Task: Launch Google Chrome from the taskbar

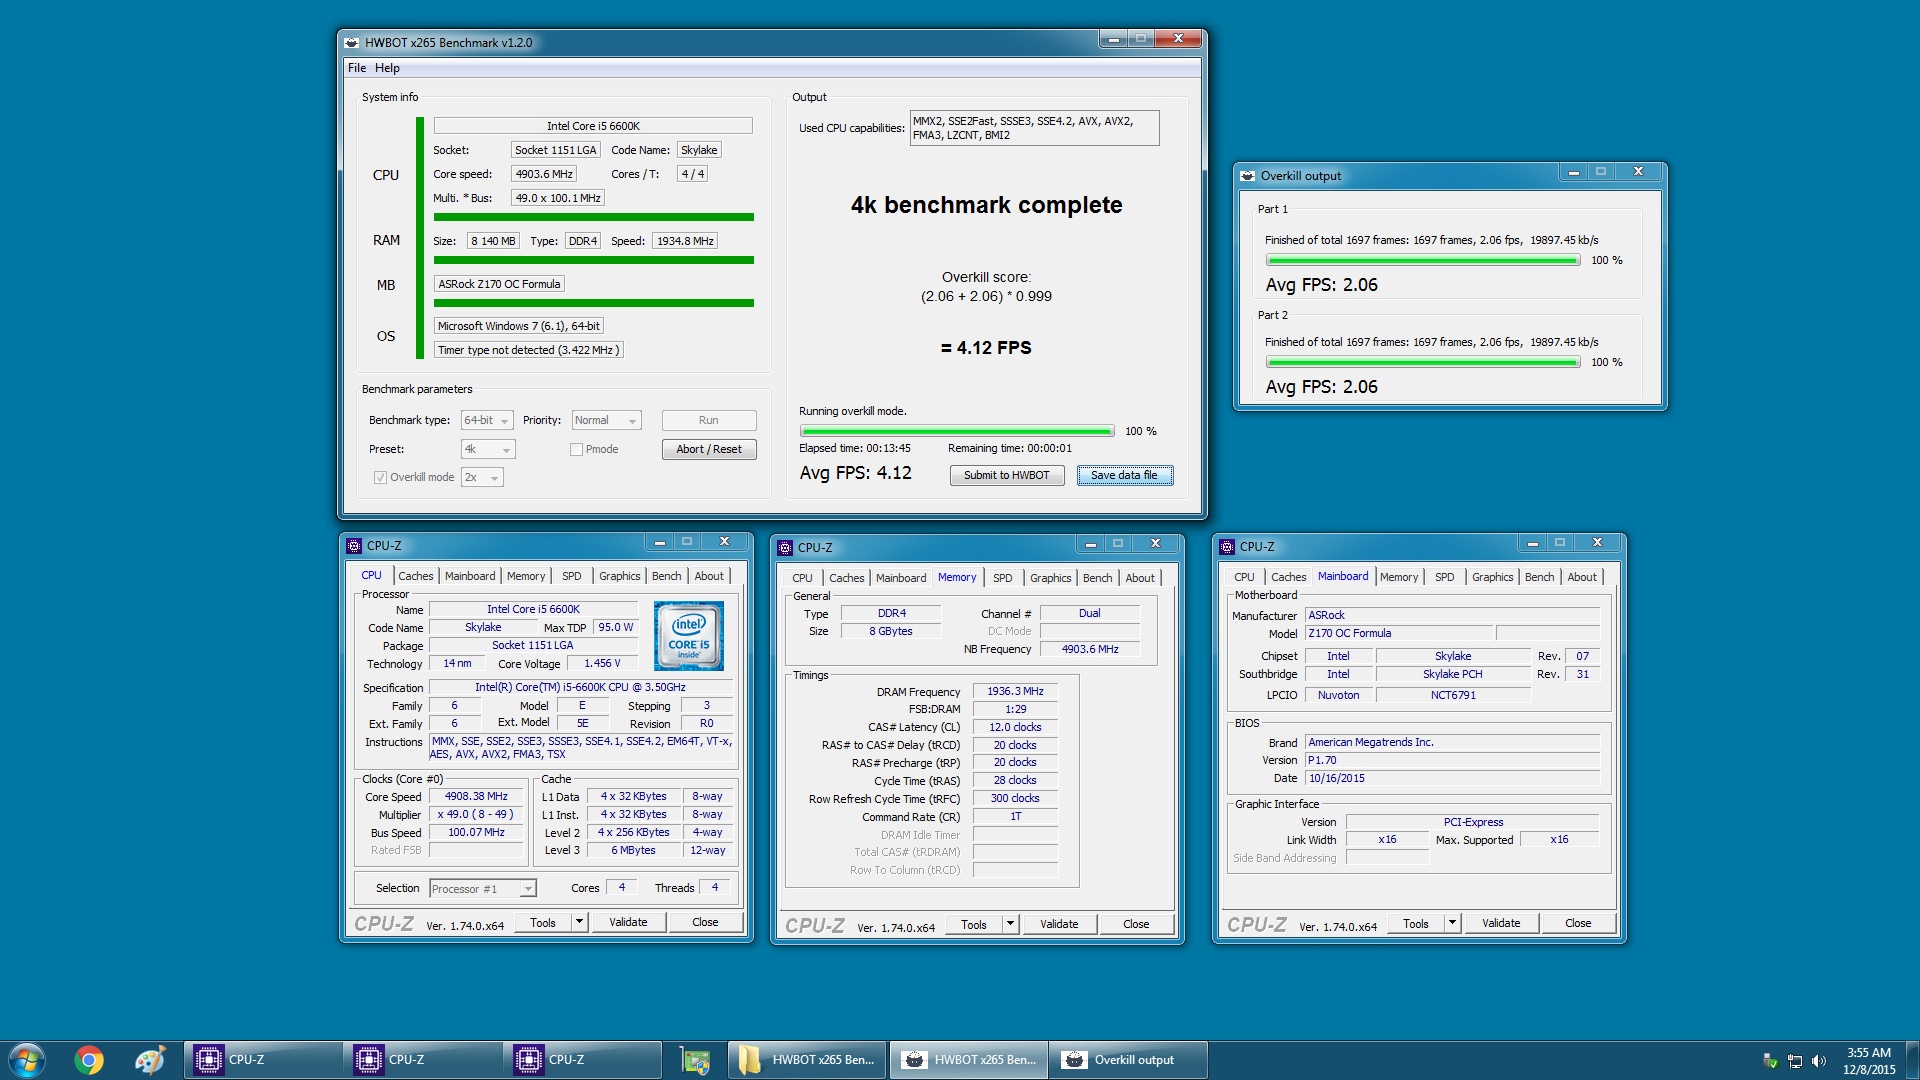Action: [x=89, y=1060]
